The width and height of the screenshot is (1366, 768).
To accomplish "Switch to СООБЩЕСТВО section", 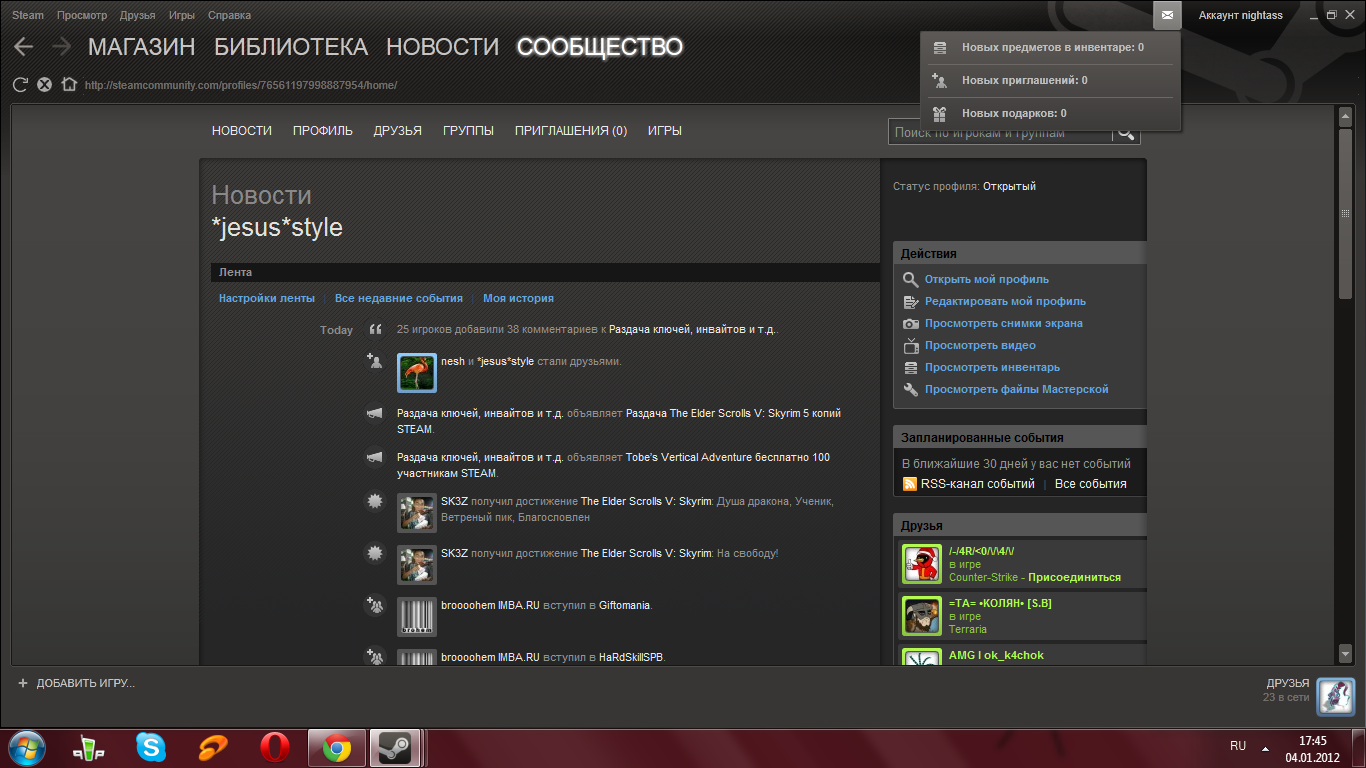I will [x=600, y=47].
